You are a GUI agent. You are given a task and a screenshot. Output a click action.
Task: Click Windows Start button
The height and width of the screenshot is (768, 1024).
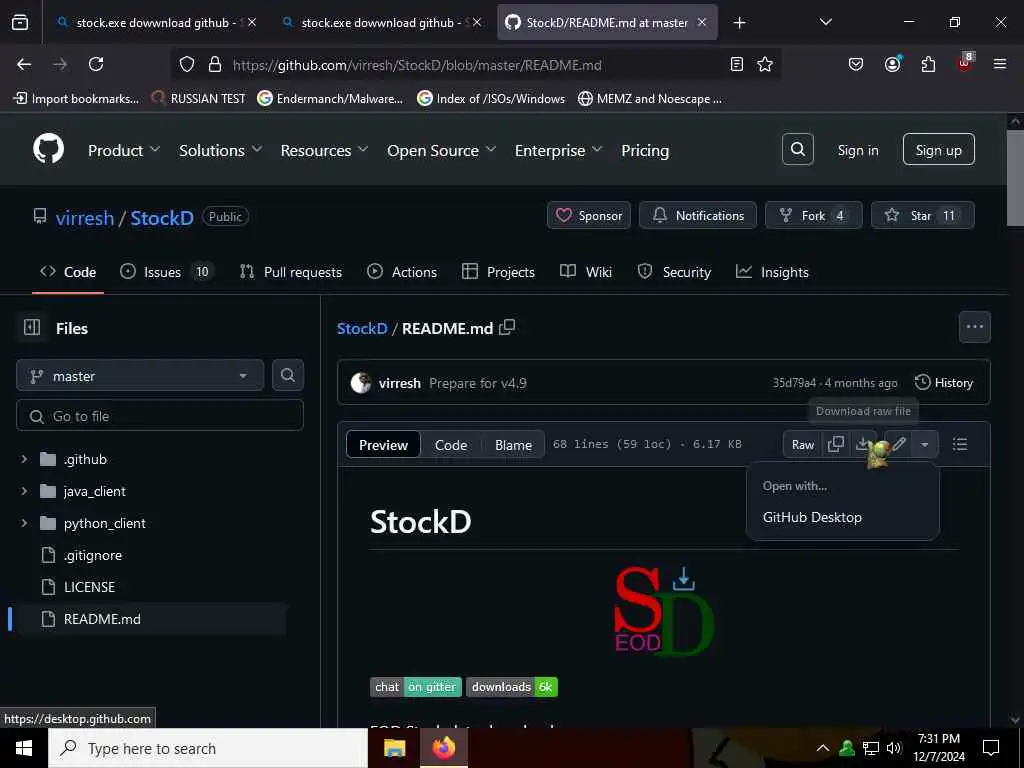[24, 748]
